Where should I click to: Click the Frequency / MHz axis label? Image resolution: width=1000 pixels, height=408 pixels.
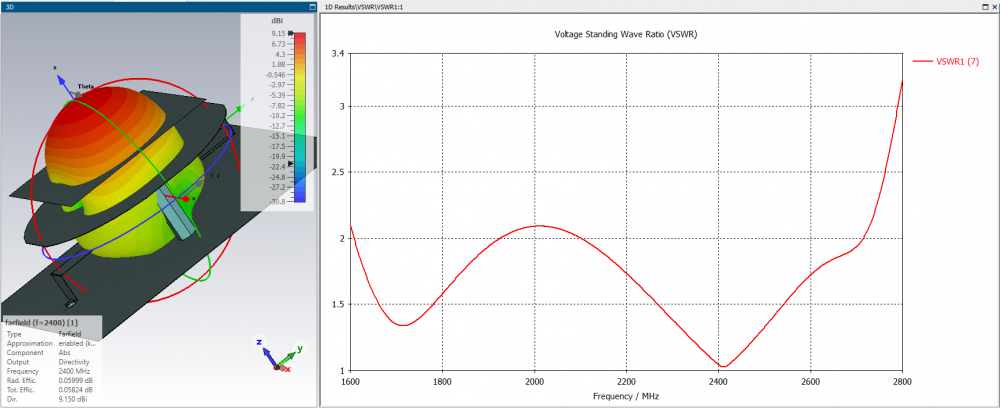click(626, 396)
